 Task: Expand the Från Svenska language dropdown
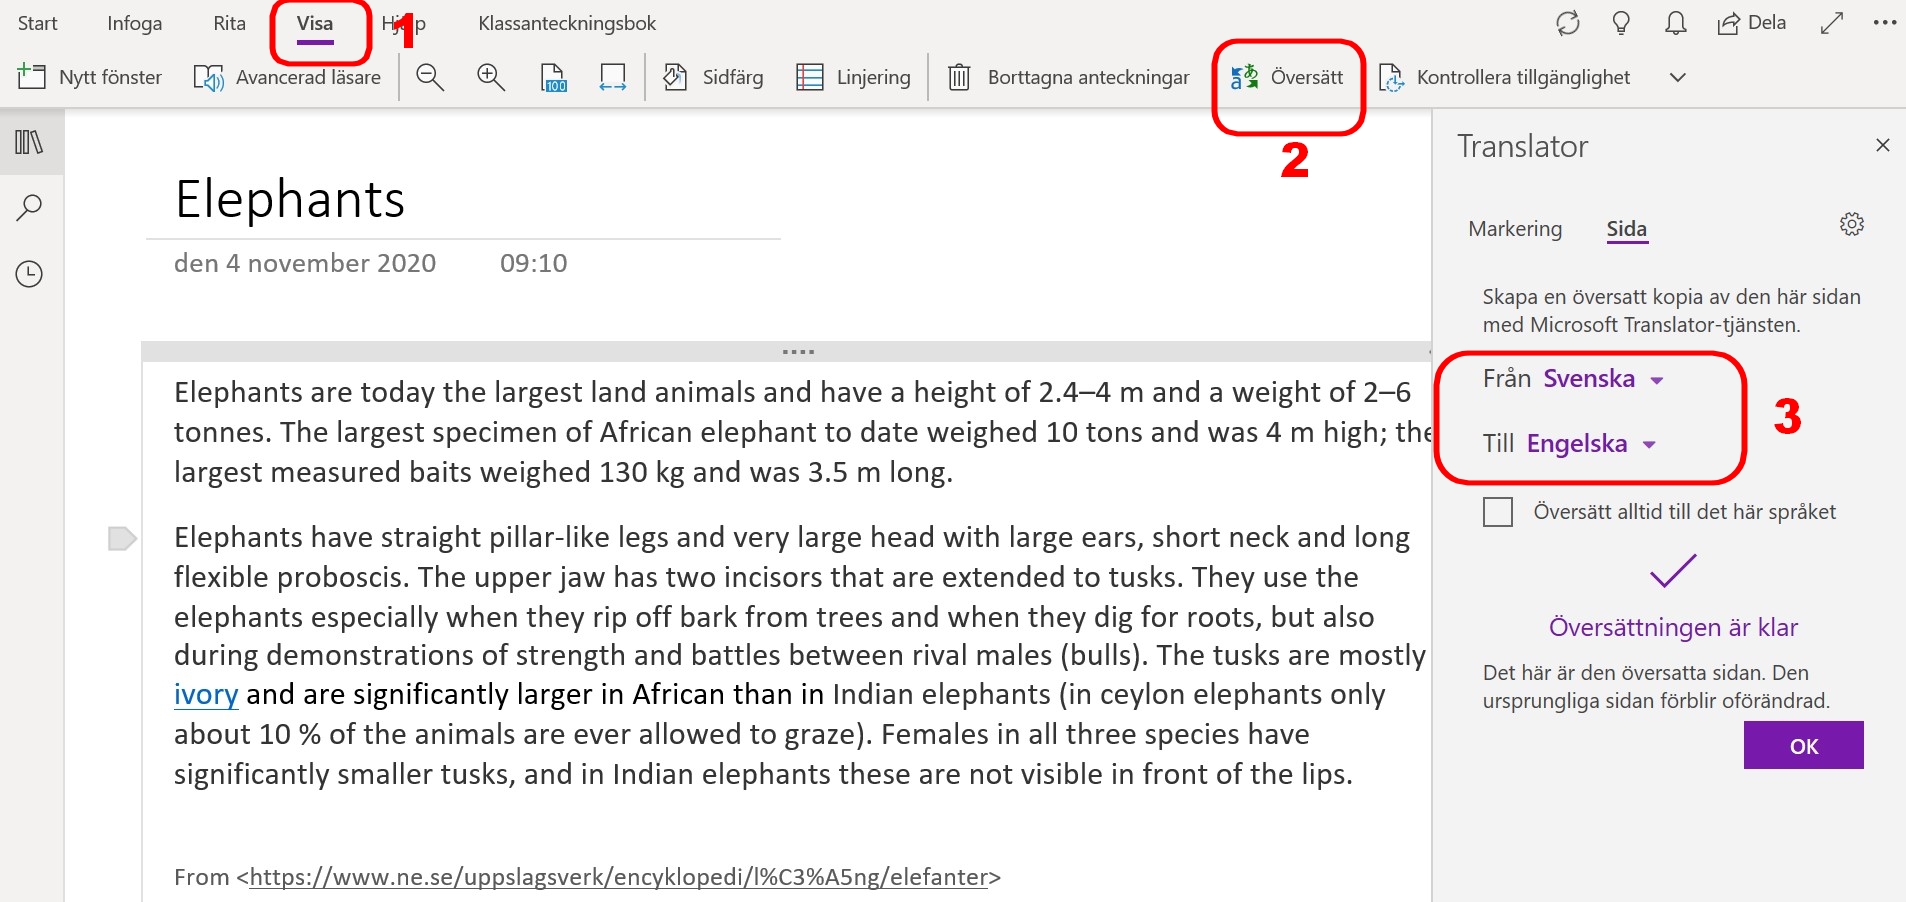(x=1603, y=379)
